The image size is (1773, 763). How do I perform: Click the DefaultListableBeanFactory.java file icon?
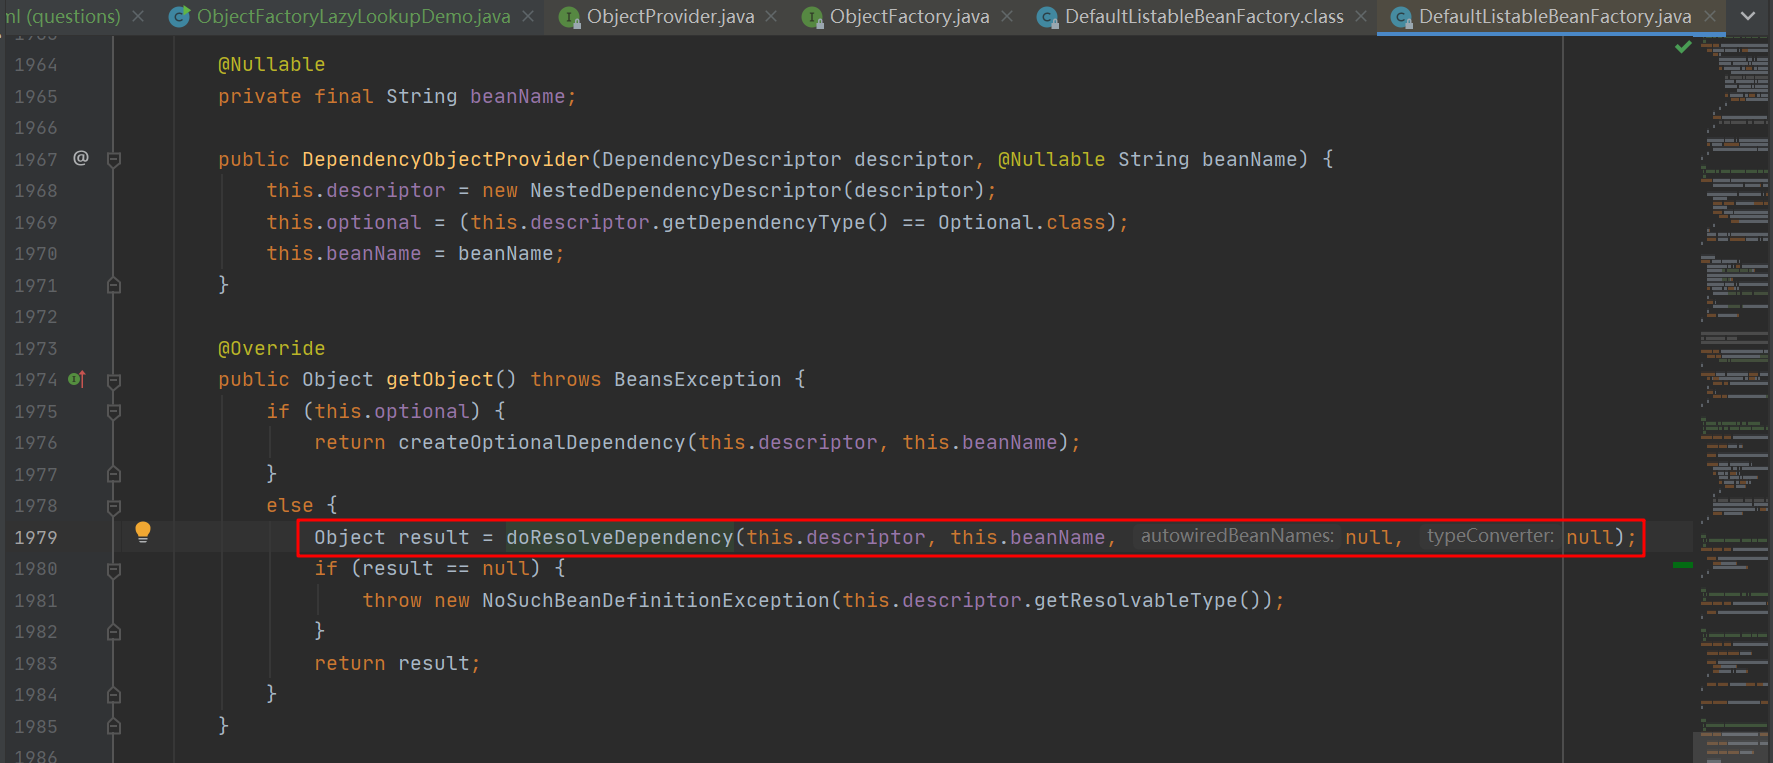1401,17
